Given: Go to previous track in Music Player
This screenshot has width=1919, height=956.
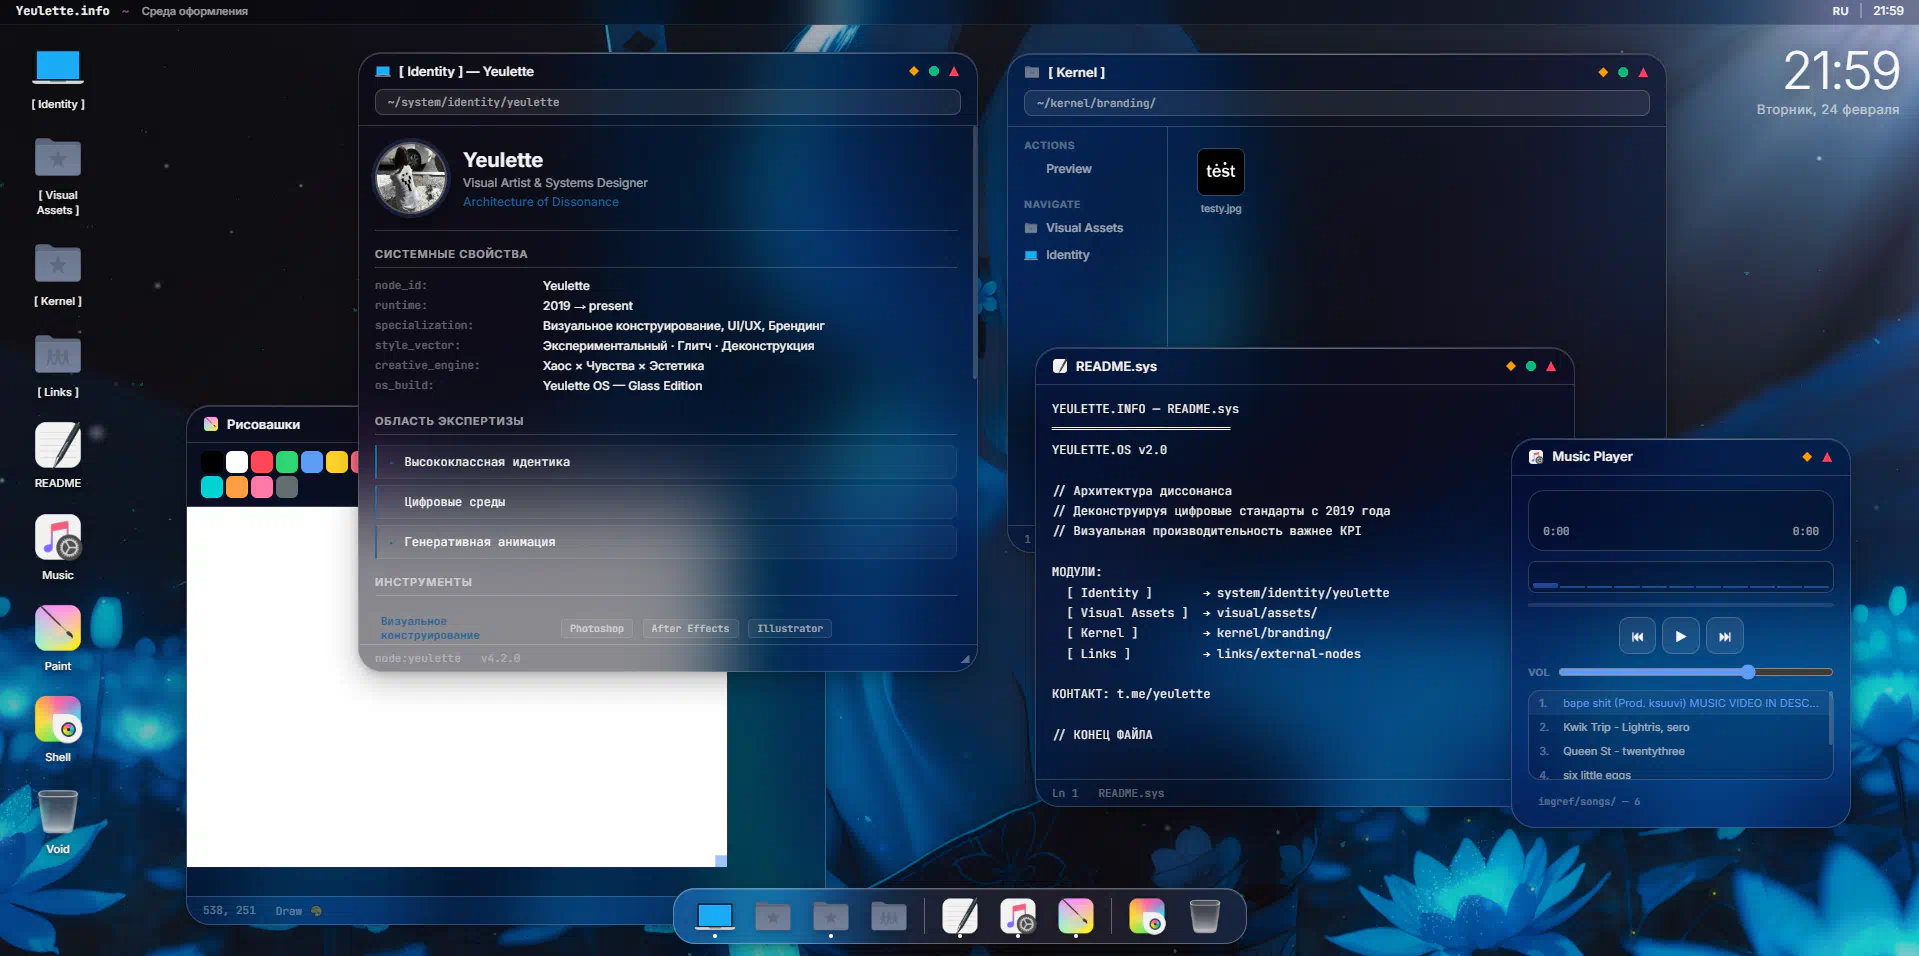Looking at the screenshot, I should [1637, 636].
